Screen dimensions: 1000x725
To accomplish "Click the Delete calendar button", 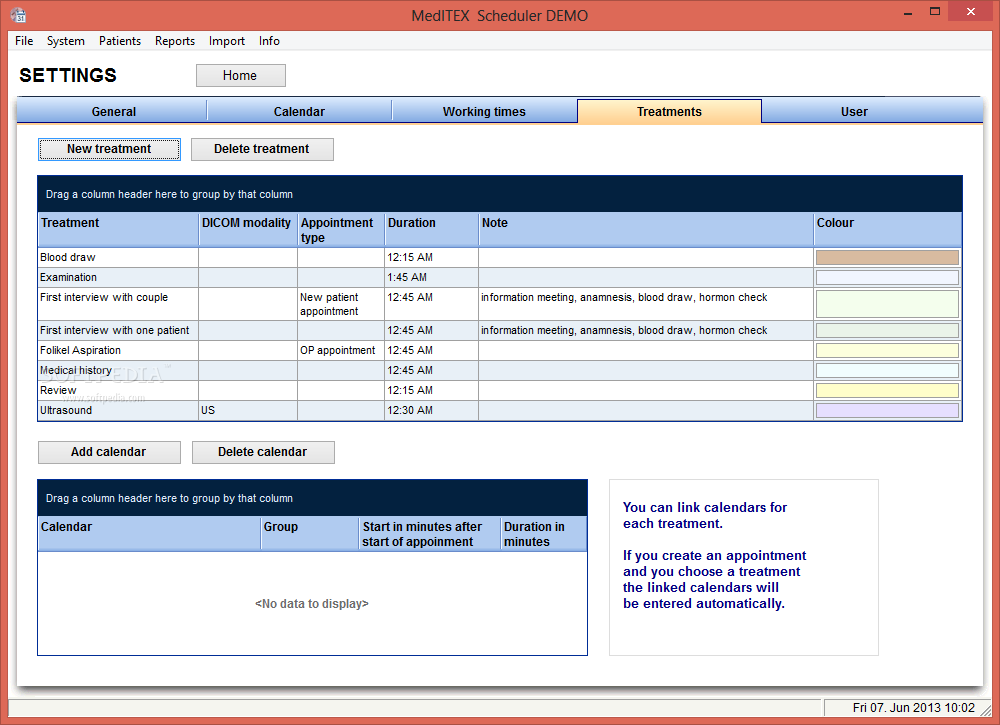I will pyautogui.click(x=263, y=452).
